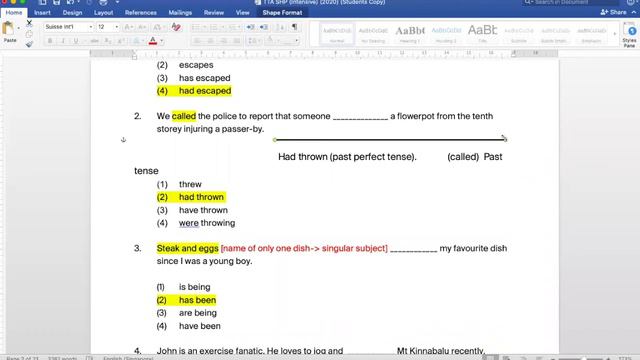Toggle Underline formatting
Viewport: 640px width, 360px height.
(x=76, y=41)
